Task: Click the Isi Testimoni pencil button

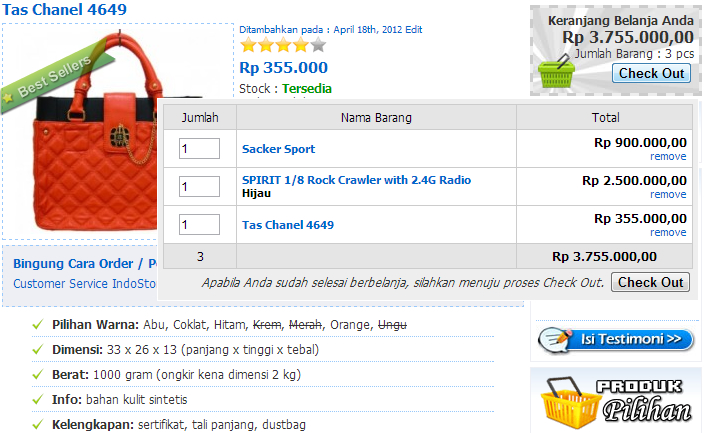Action: (x=616, y=339)
